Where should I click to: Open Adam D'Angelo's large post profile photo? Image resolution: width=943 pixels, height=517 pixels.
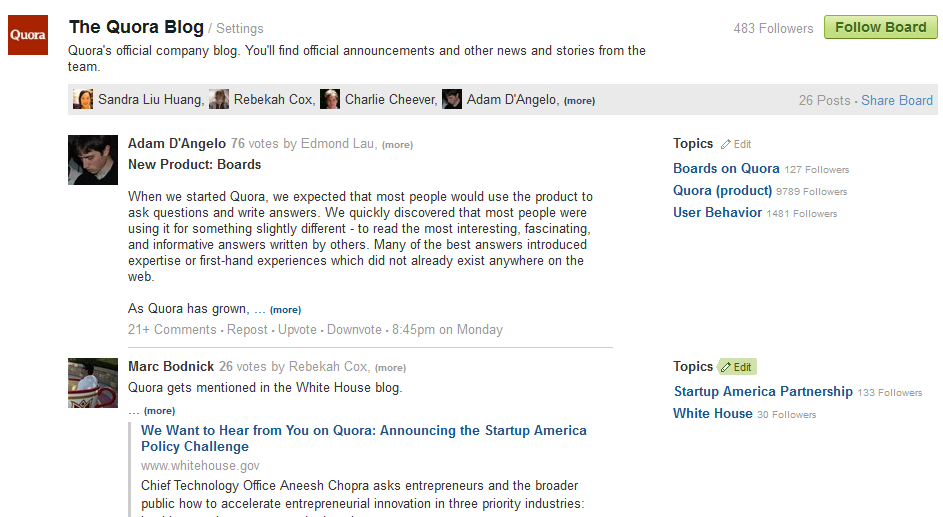93,160
